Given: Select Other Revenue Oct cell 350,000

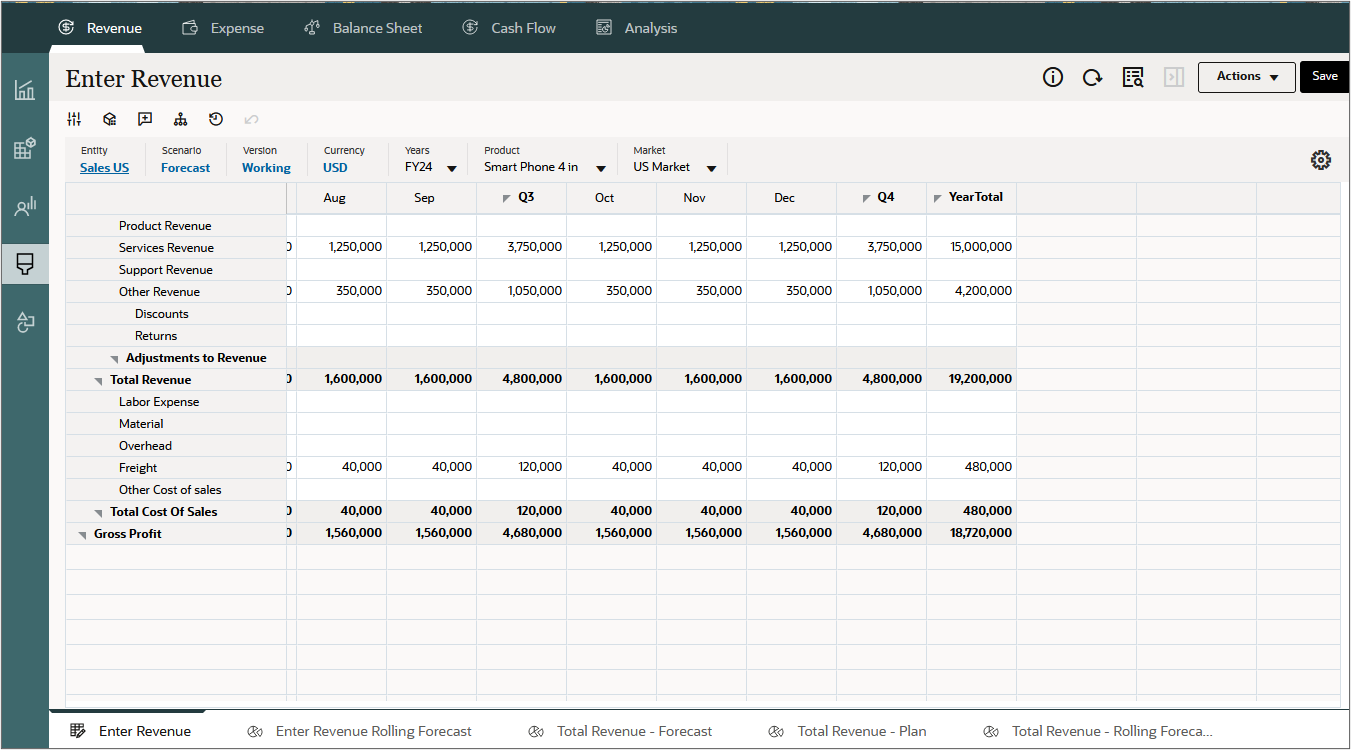Looking at the screenshot, I should (611, 291).
